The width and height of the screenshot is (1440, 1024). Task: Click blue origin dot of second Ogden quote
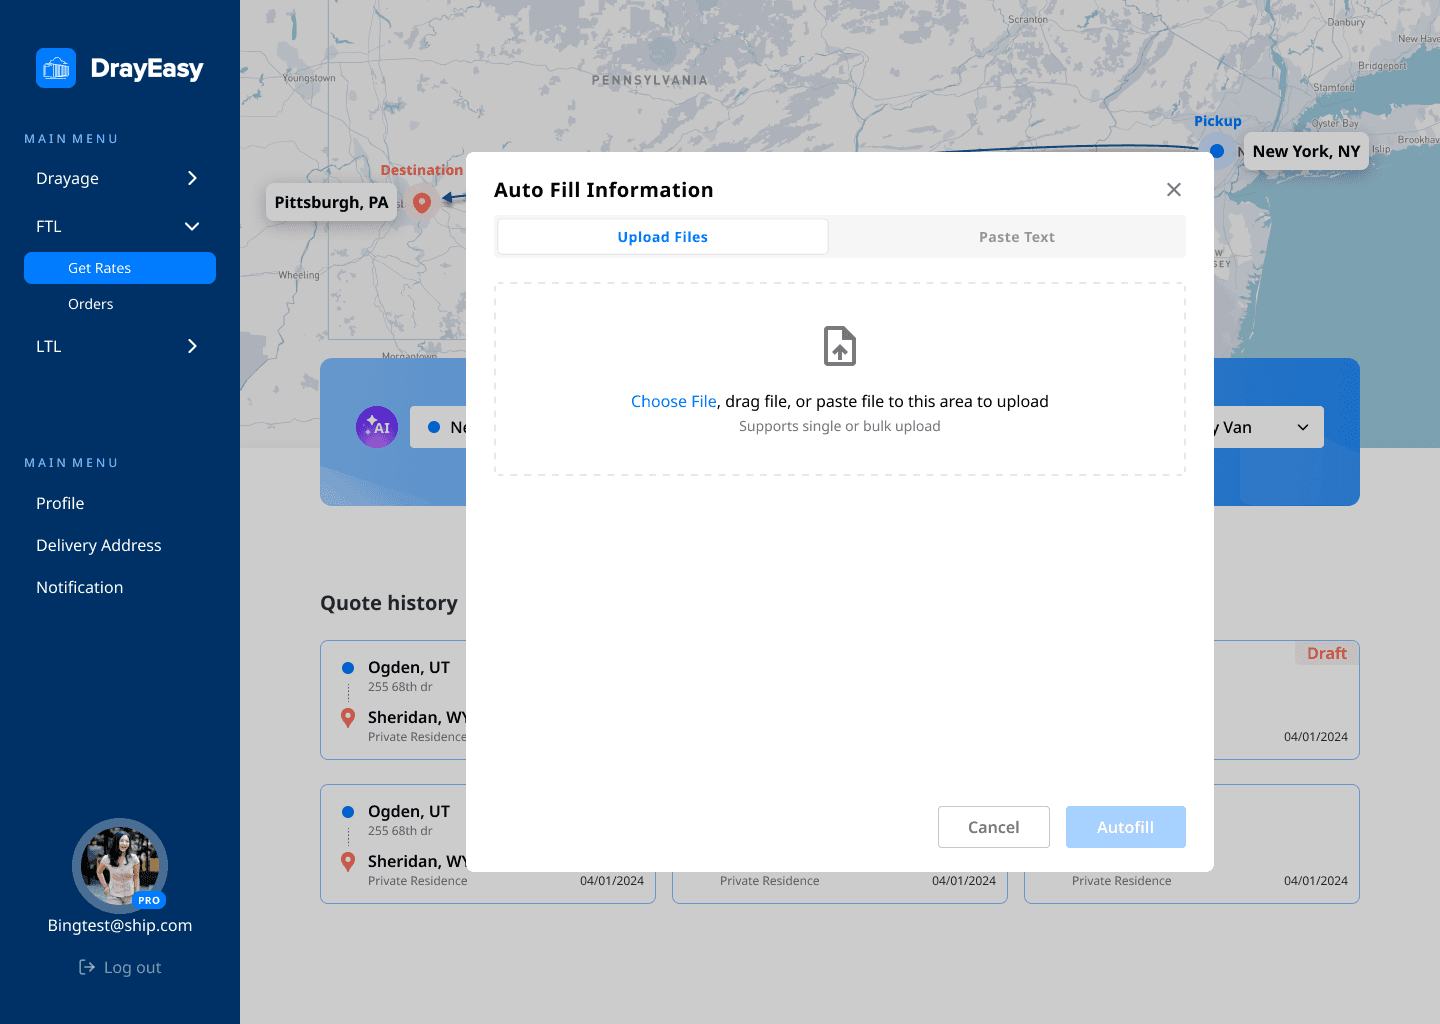(x=348, y=812)
